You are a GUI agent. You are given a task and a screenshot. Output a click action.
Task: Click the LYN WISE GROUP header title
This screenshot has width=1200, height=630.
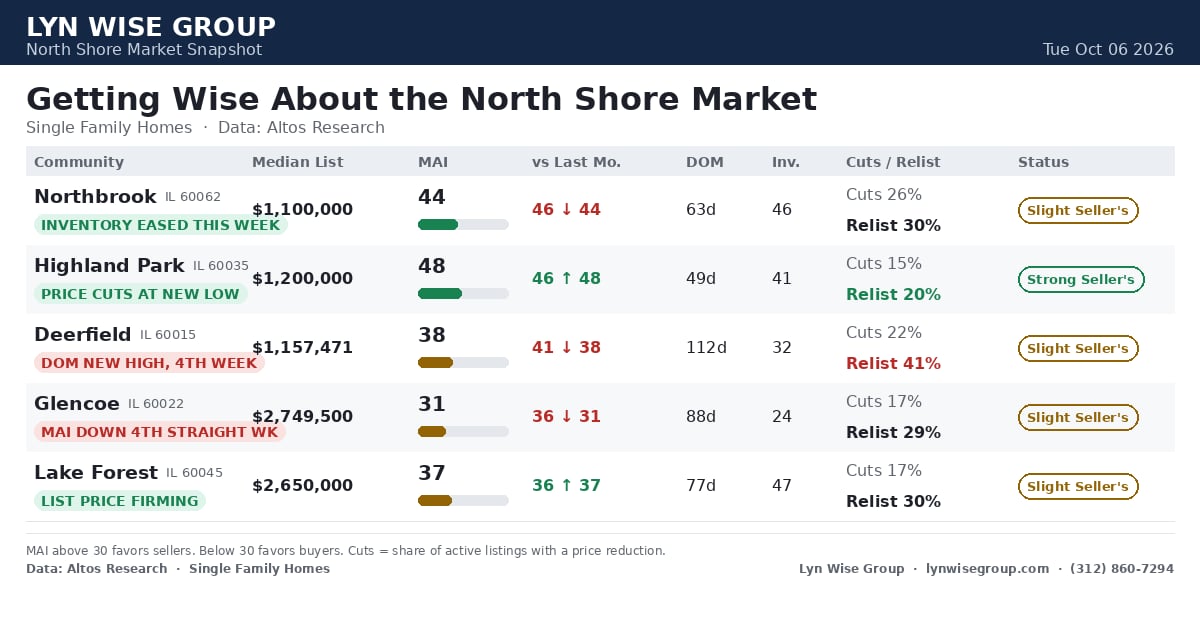(151, 27)
